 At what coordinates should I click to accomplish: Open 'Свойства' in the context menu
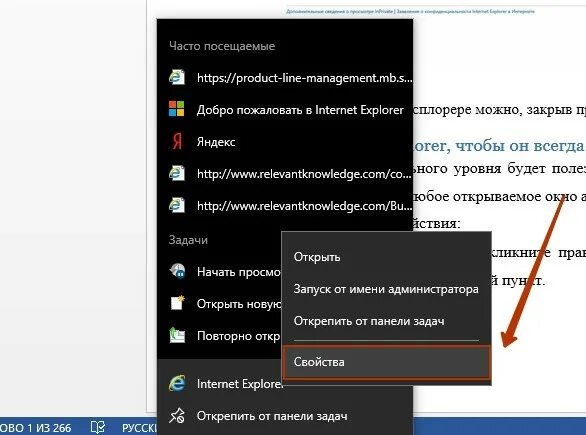tap(386, 362)
